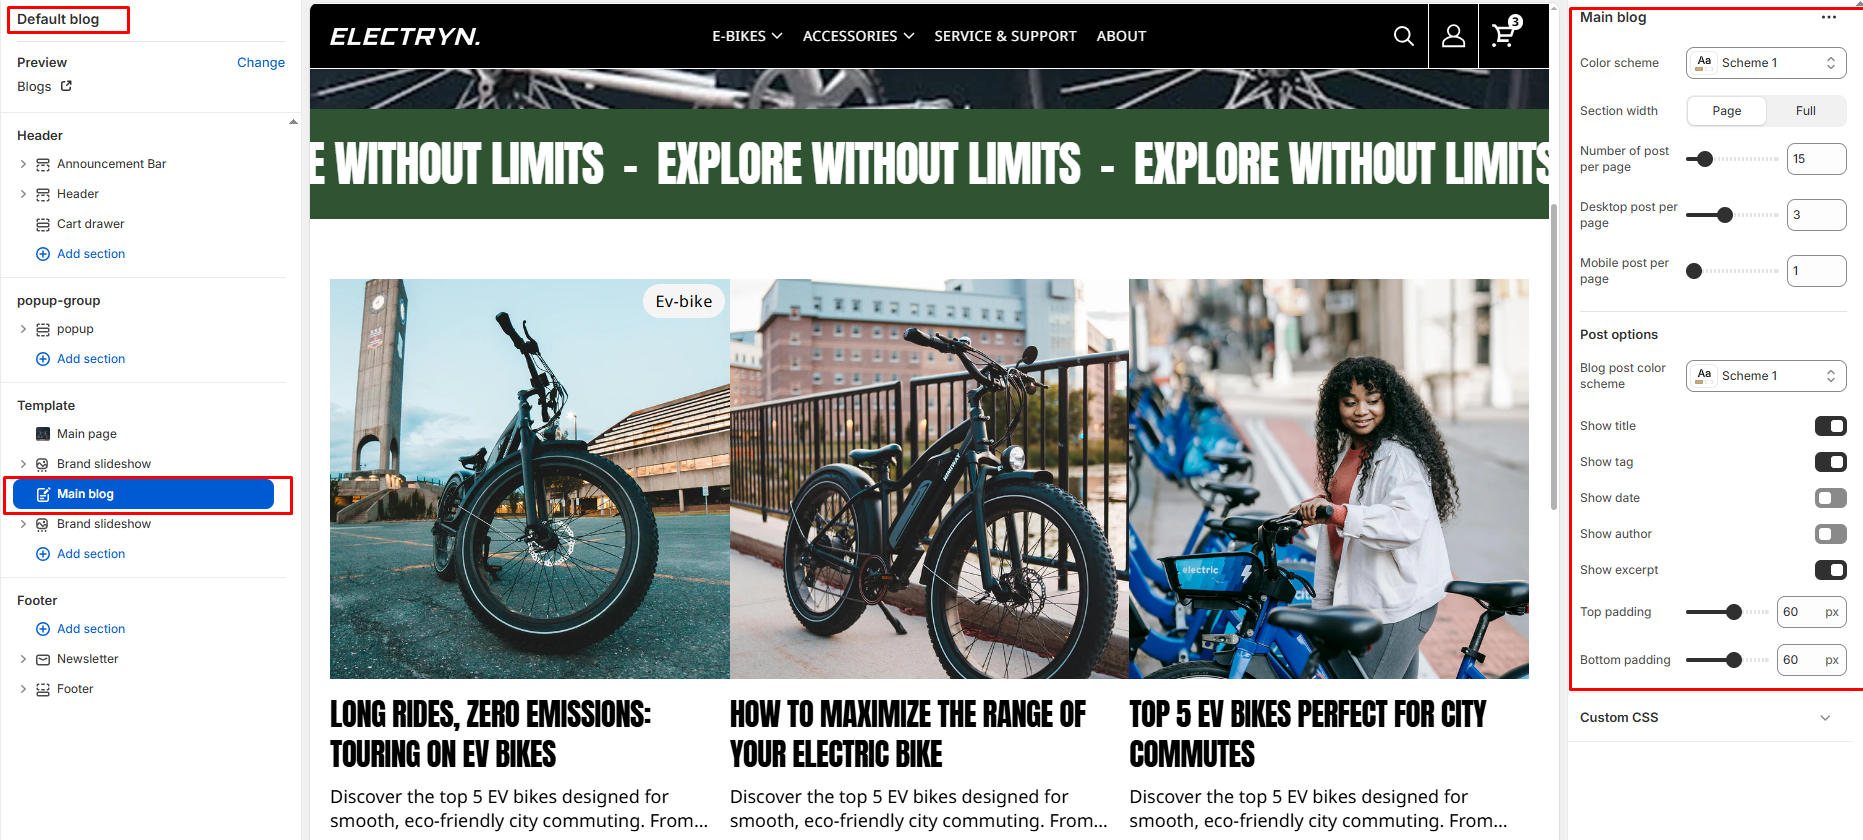Click the Number of post per page input field
Screen dimensions: 1863x840
[1816, 159]
